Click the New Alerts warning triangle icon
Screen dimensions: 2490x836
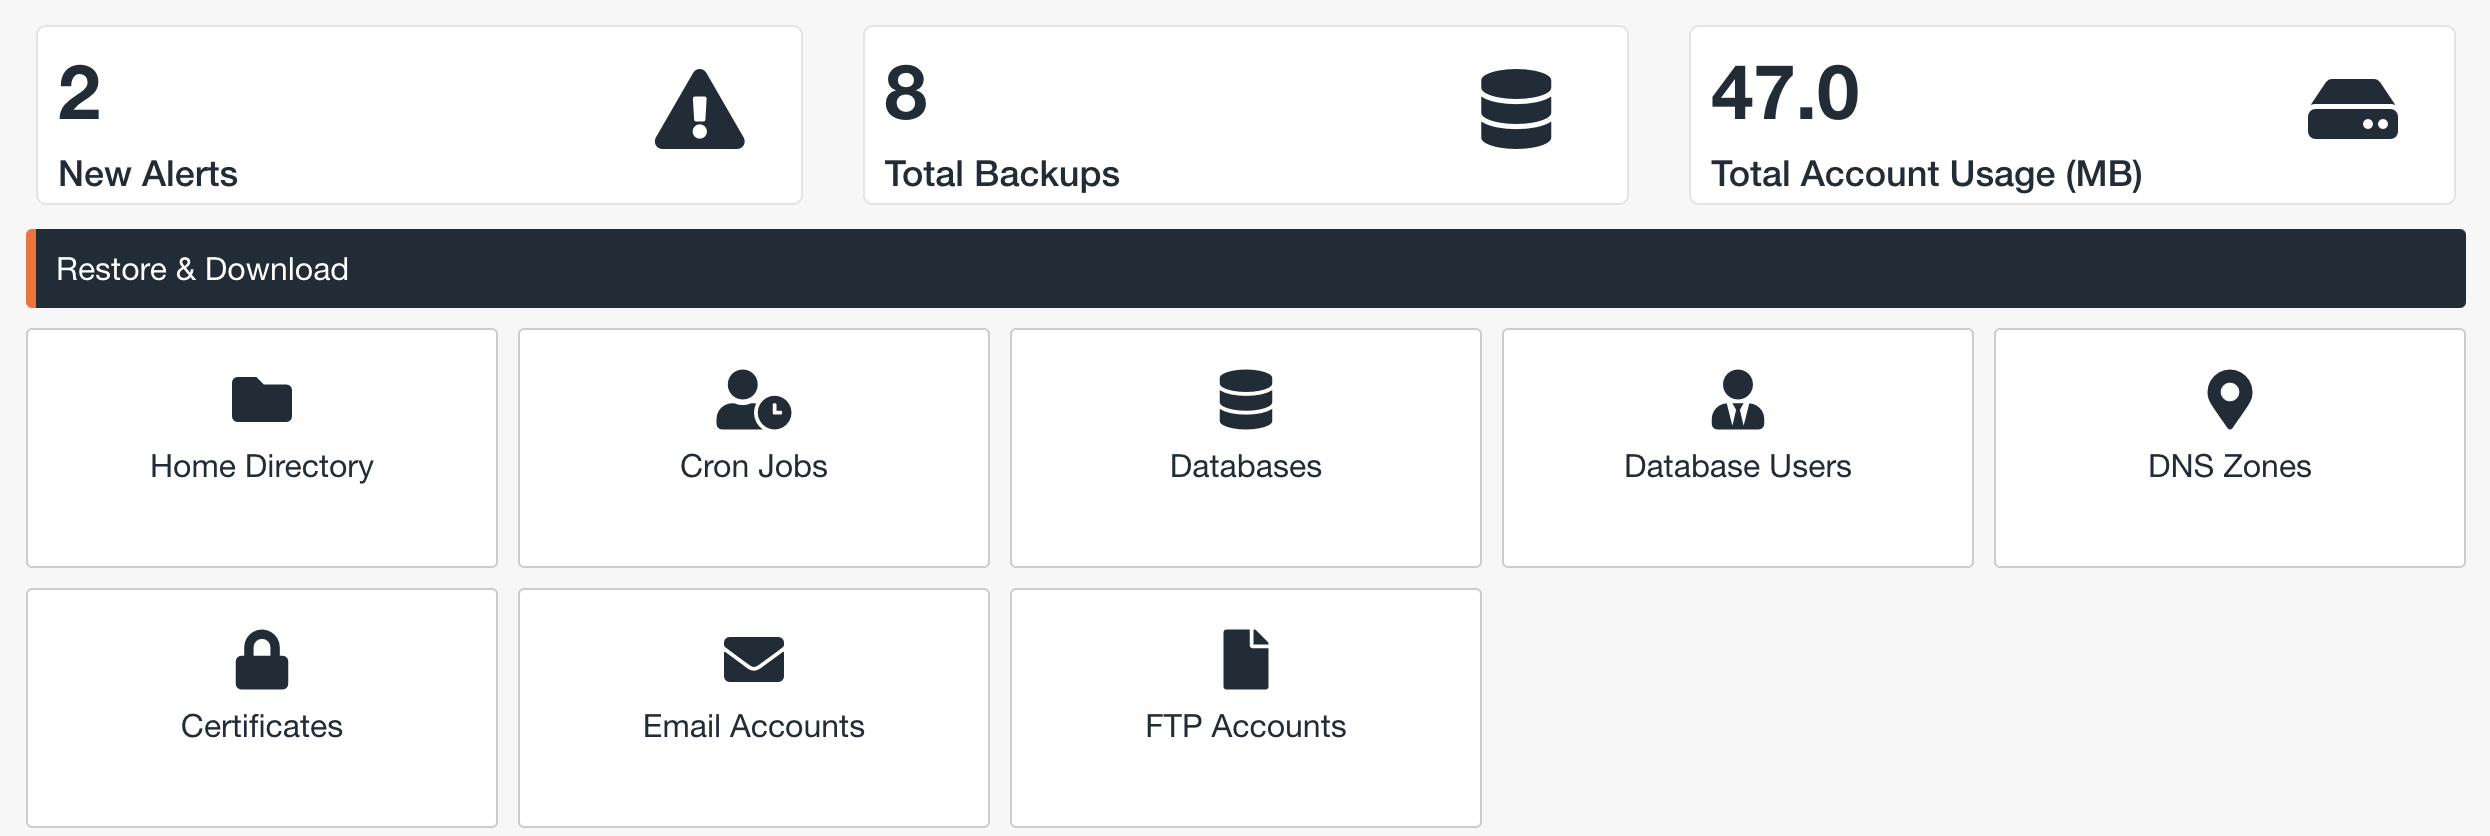[700, 110]
